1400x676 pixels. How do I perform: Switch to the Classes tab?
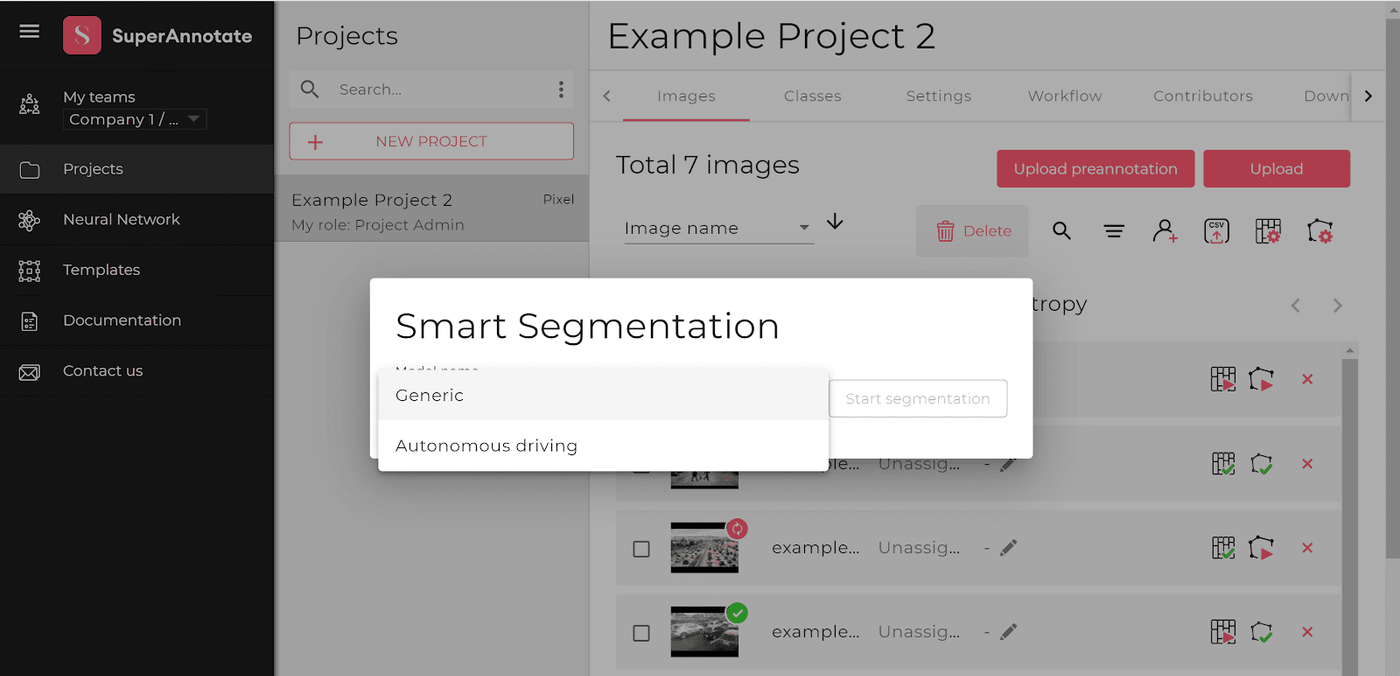(812, 96)
